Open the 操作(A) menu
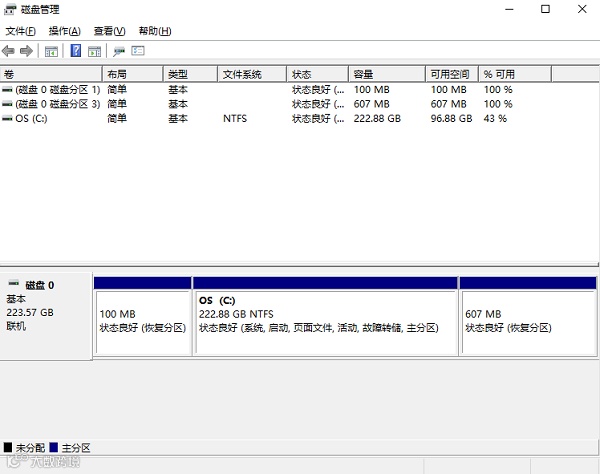The width and height of the screenshot is (600, 474). pyautogui.click(x=65, y=31)
